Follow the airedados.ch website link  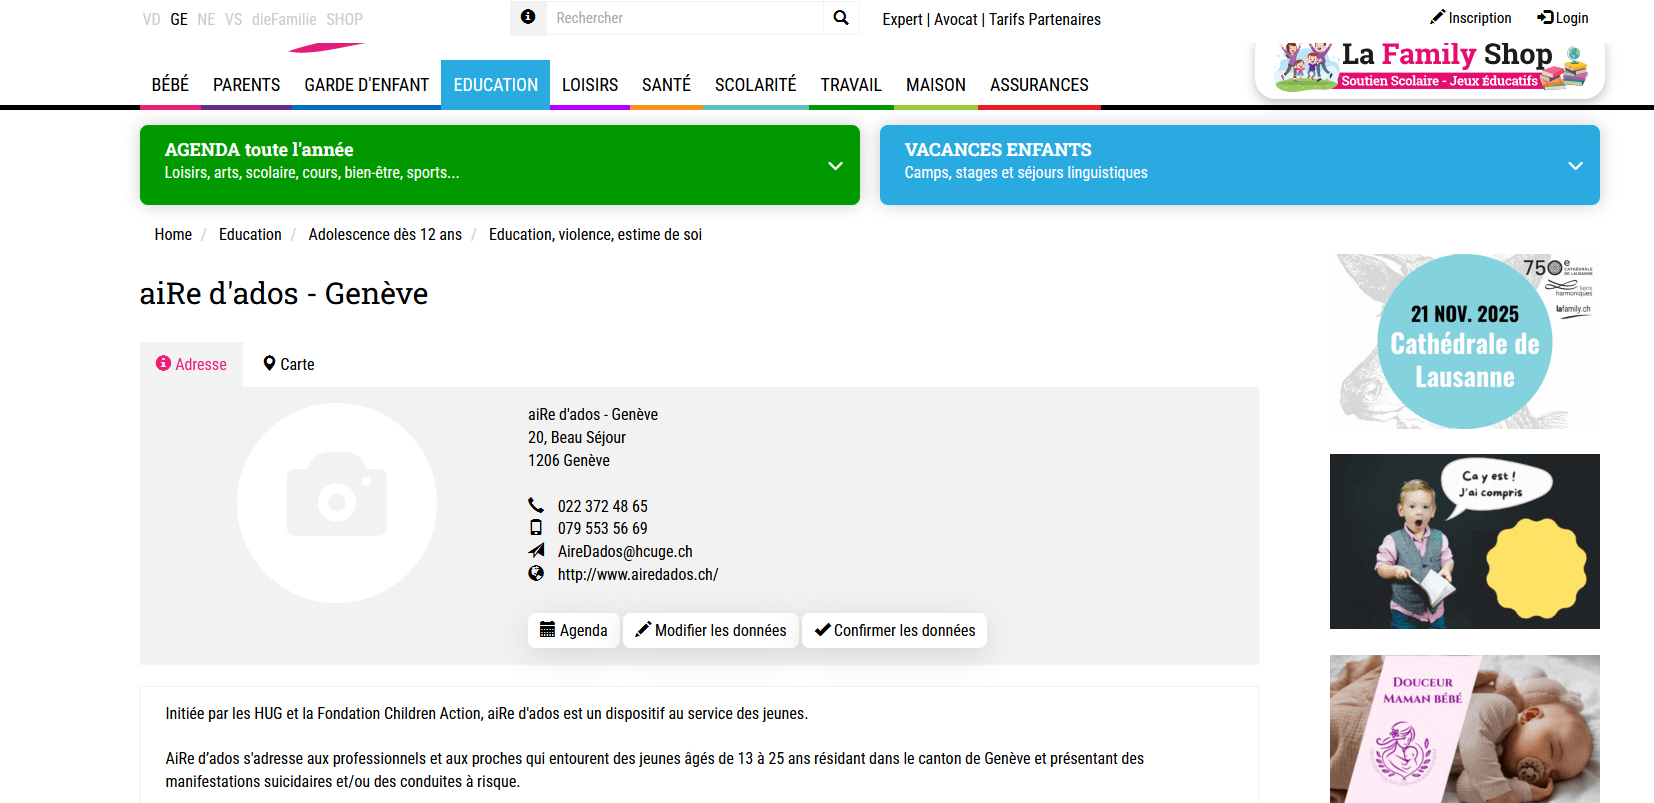(x=637, y=574)
